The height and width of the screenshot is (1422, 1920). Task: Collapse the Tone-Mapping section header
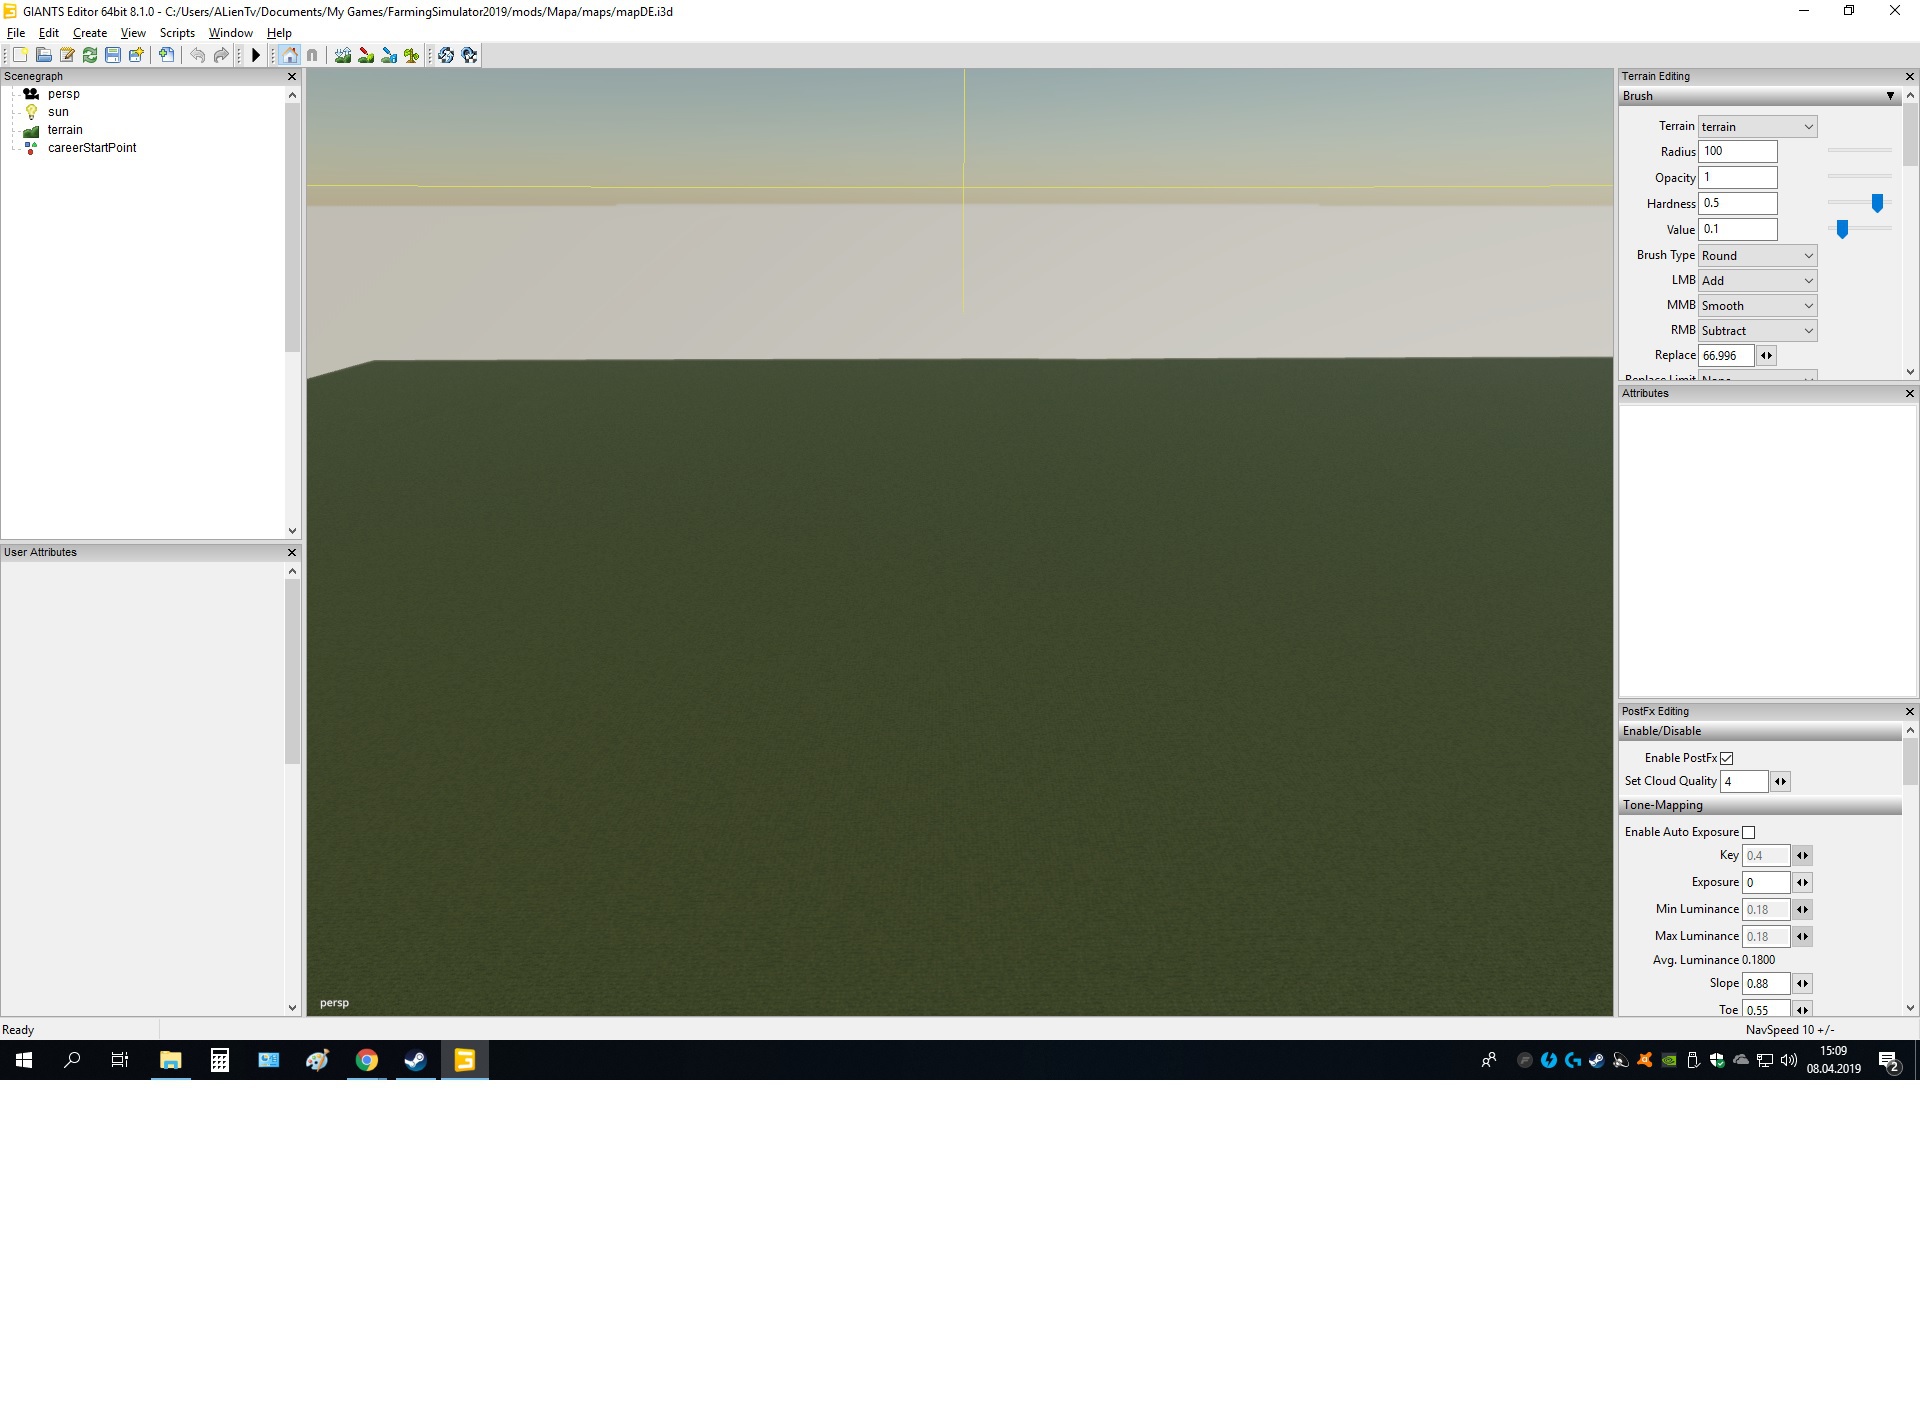tap(1760, 805)
